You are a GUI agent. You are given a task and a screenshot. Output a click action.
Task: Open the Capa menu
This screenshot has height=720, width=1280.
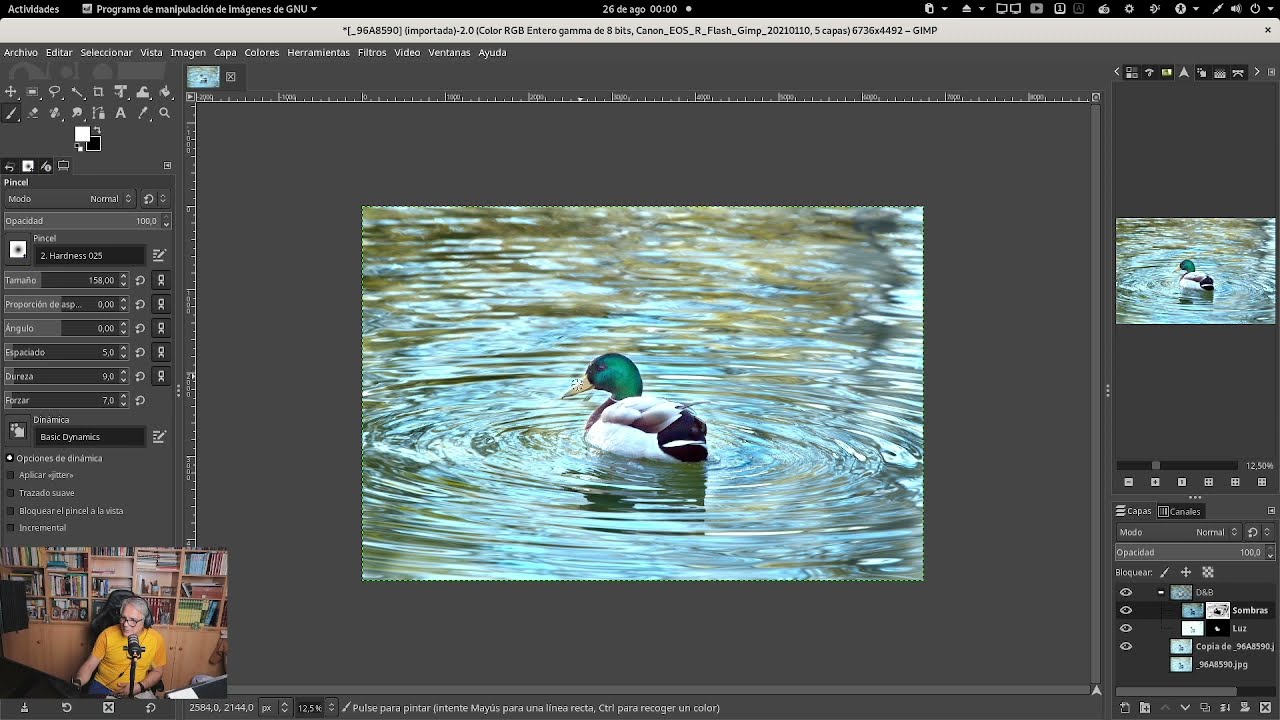point(225,52)
